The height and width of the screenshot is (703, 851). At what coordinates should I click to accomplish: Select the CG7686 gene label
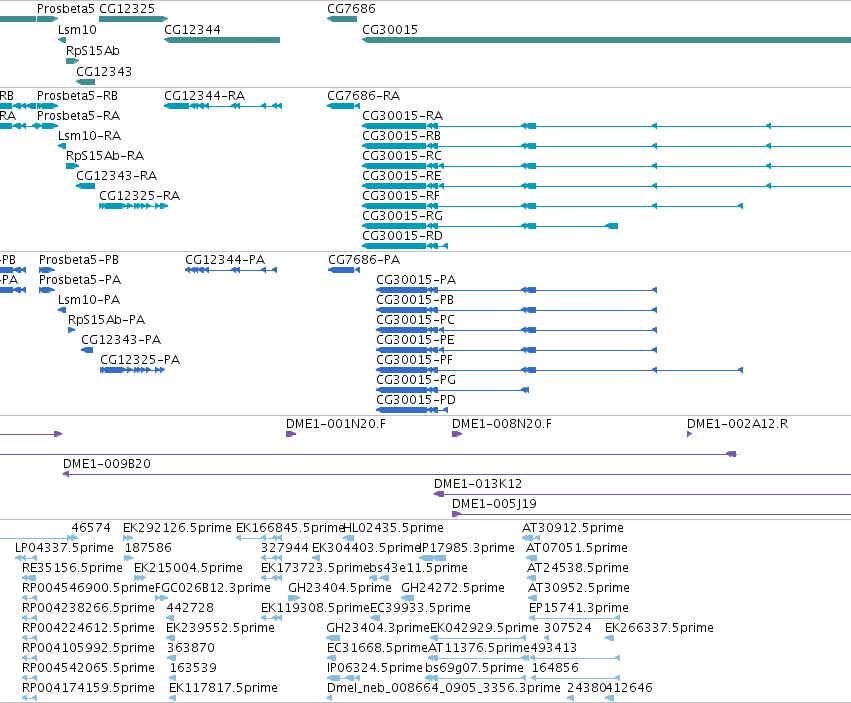[351, 9]
